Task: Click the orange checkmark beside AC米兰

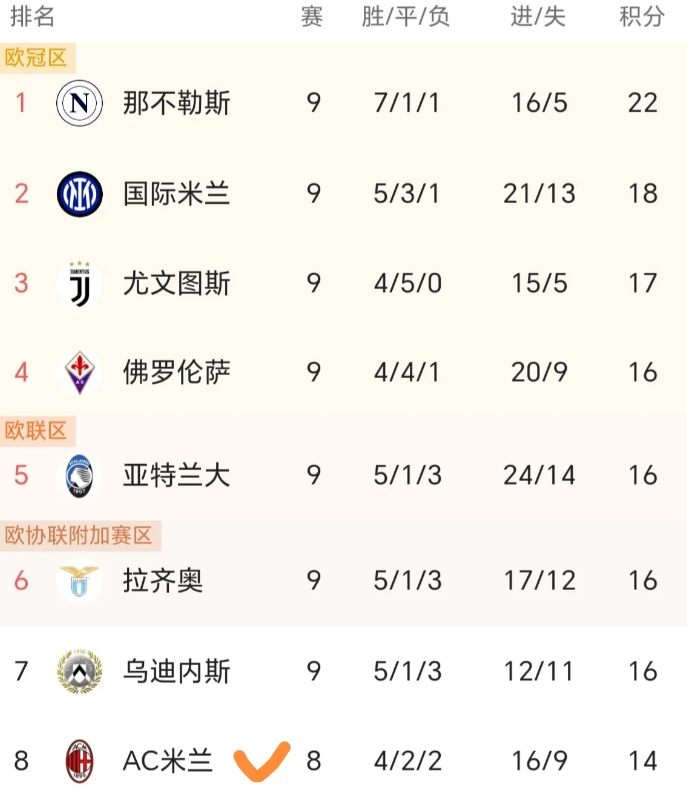Action: point(262,760)
